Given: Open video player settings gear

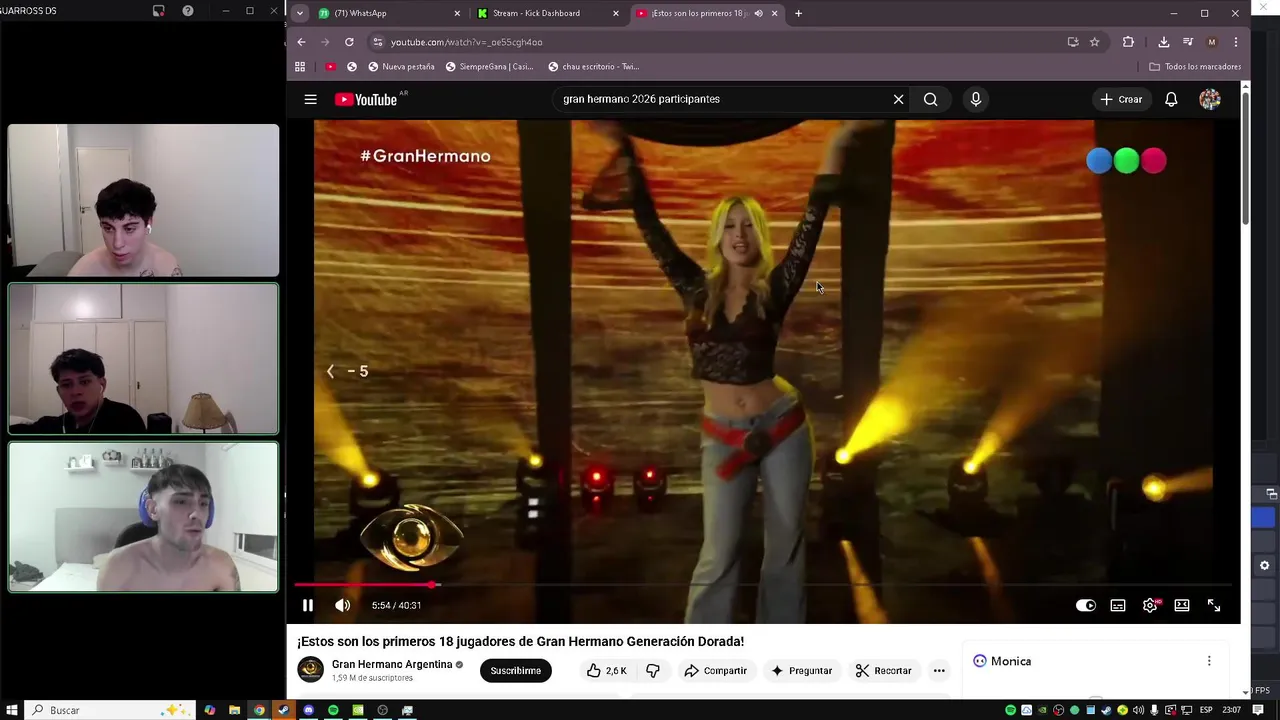Looking at the screenshot, I should pyautogui.click(x=1150, y=605).
